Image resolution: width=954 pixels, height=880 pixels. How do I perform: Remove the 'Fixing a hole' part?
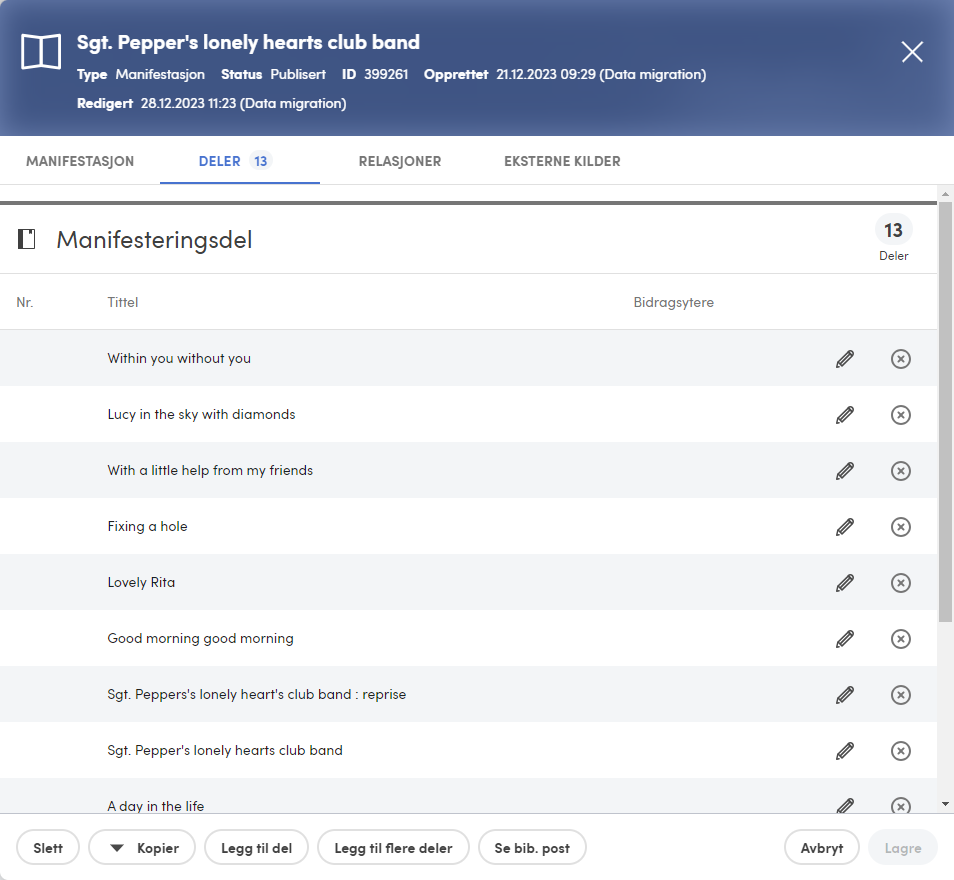point(900,527)
